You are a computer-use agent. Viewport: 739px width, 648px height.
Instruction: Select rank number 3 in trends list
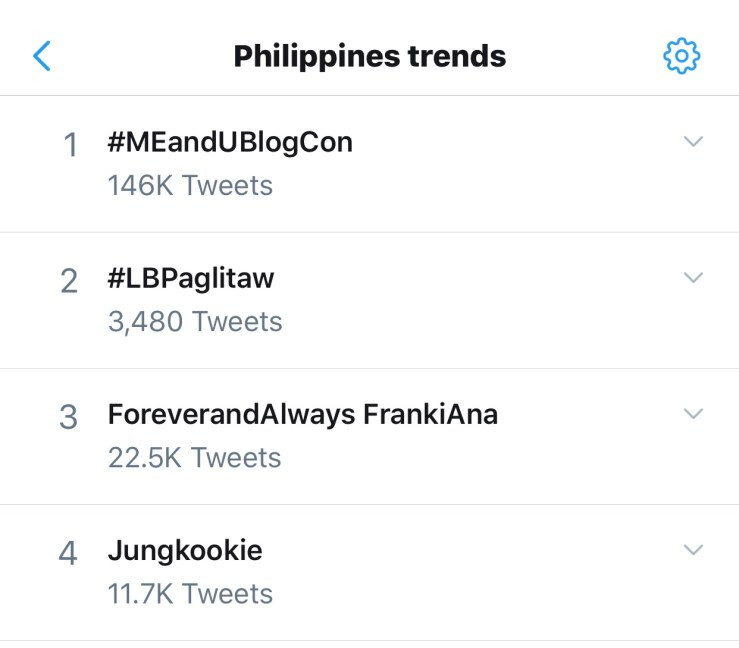point(69,418)
